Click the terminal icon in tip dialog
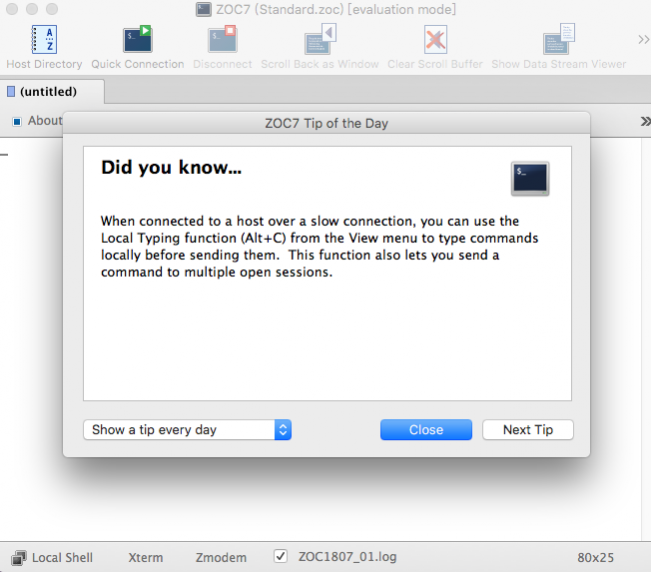Screen dimensions: 651x572 coord(530,178)
